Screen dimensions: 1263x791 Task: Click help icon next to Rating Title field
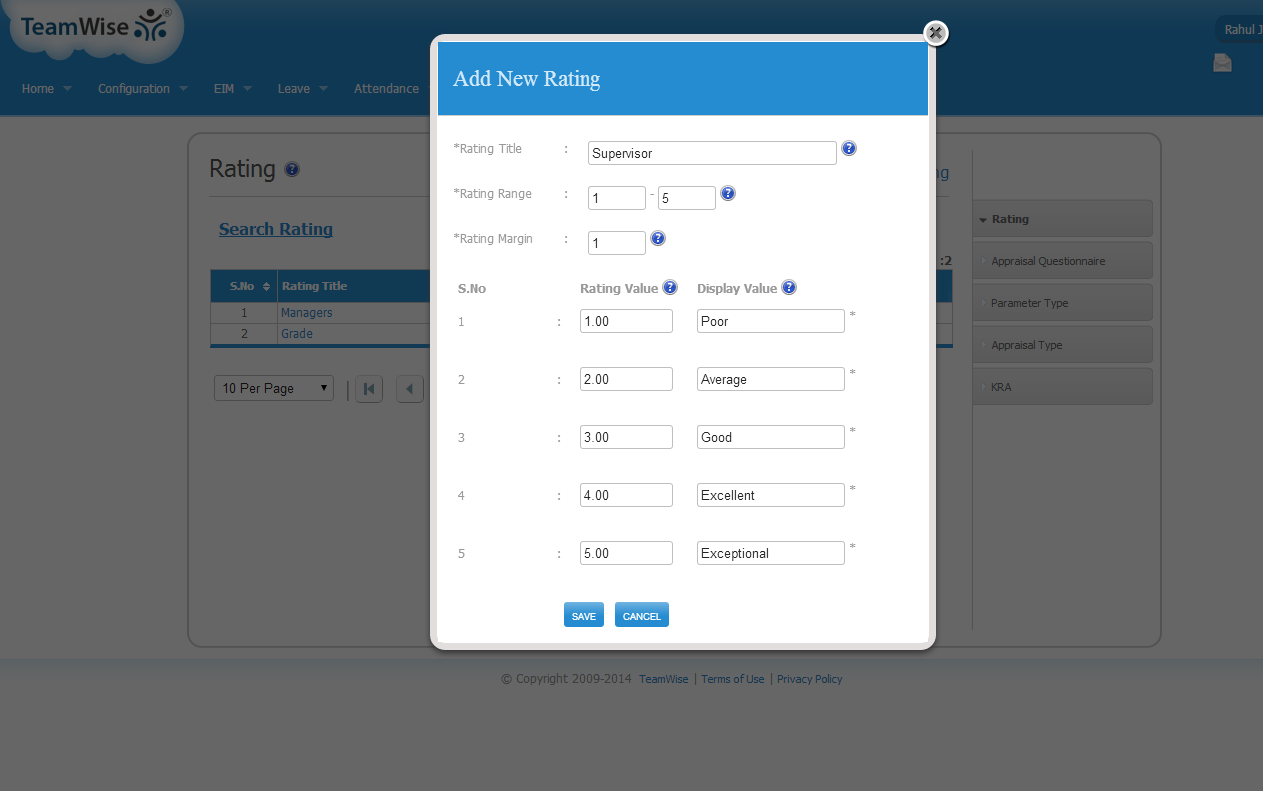[x=849, y=149]
